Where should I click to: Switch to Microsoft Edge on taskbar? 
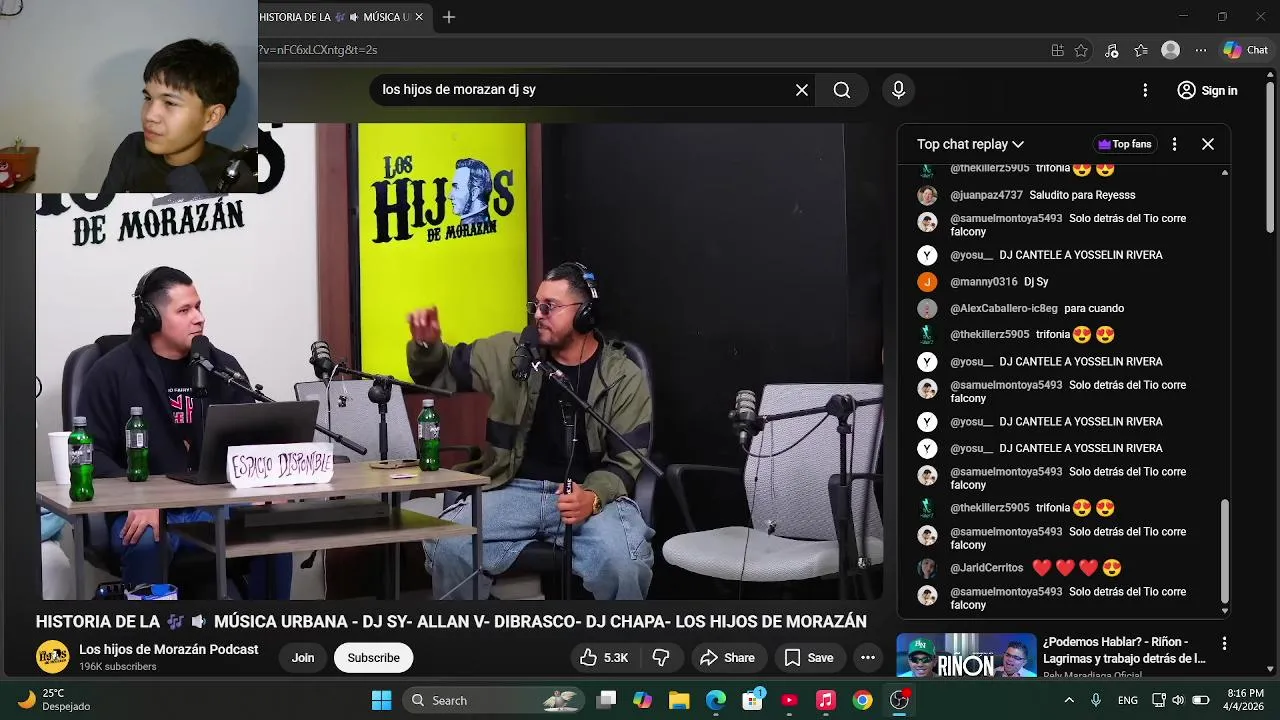pyautogui.click(x=716, y=700)
